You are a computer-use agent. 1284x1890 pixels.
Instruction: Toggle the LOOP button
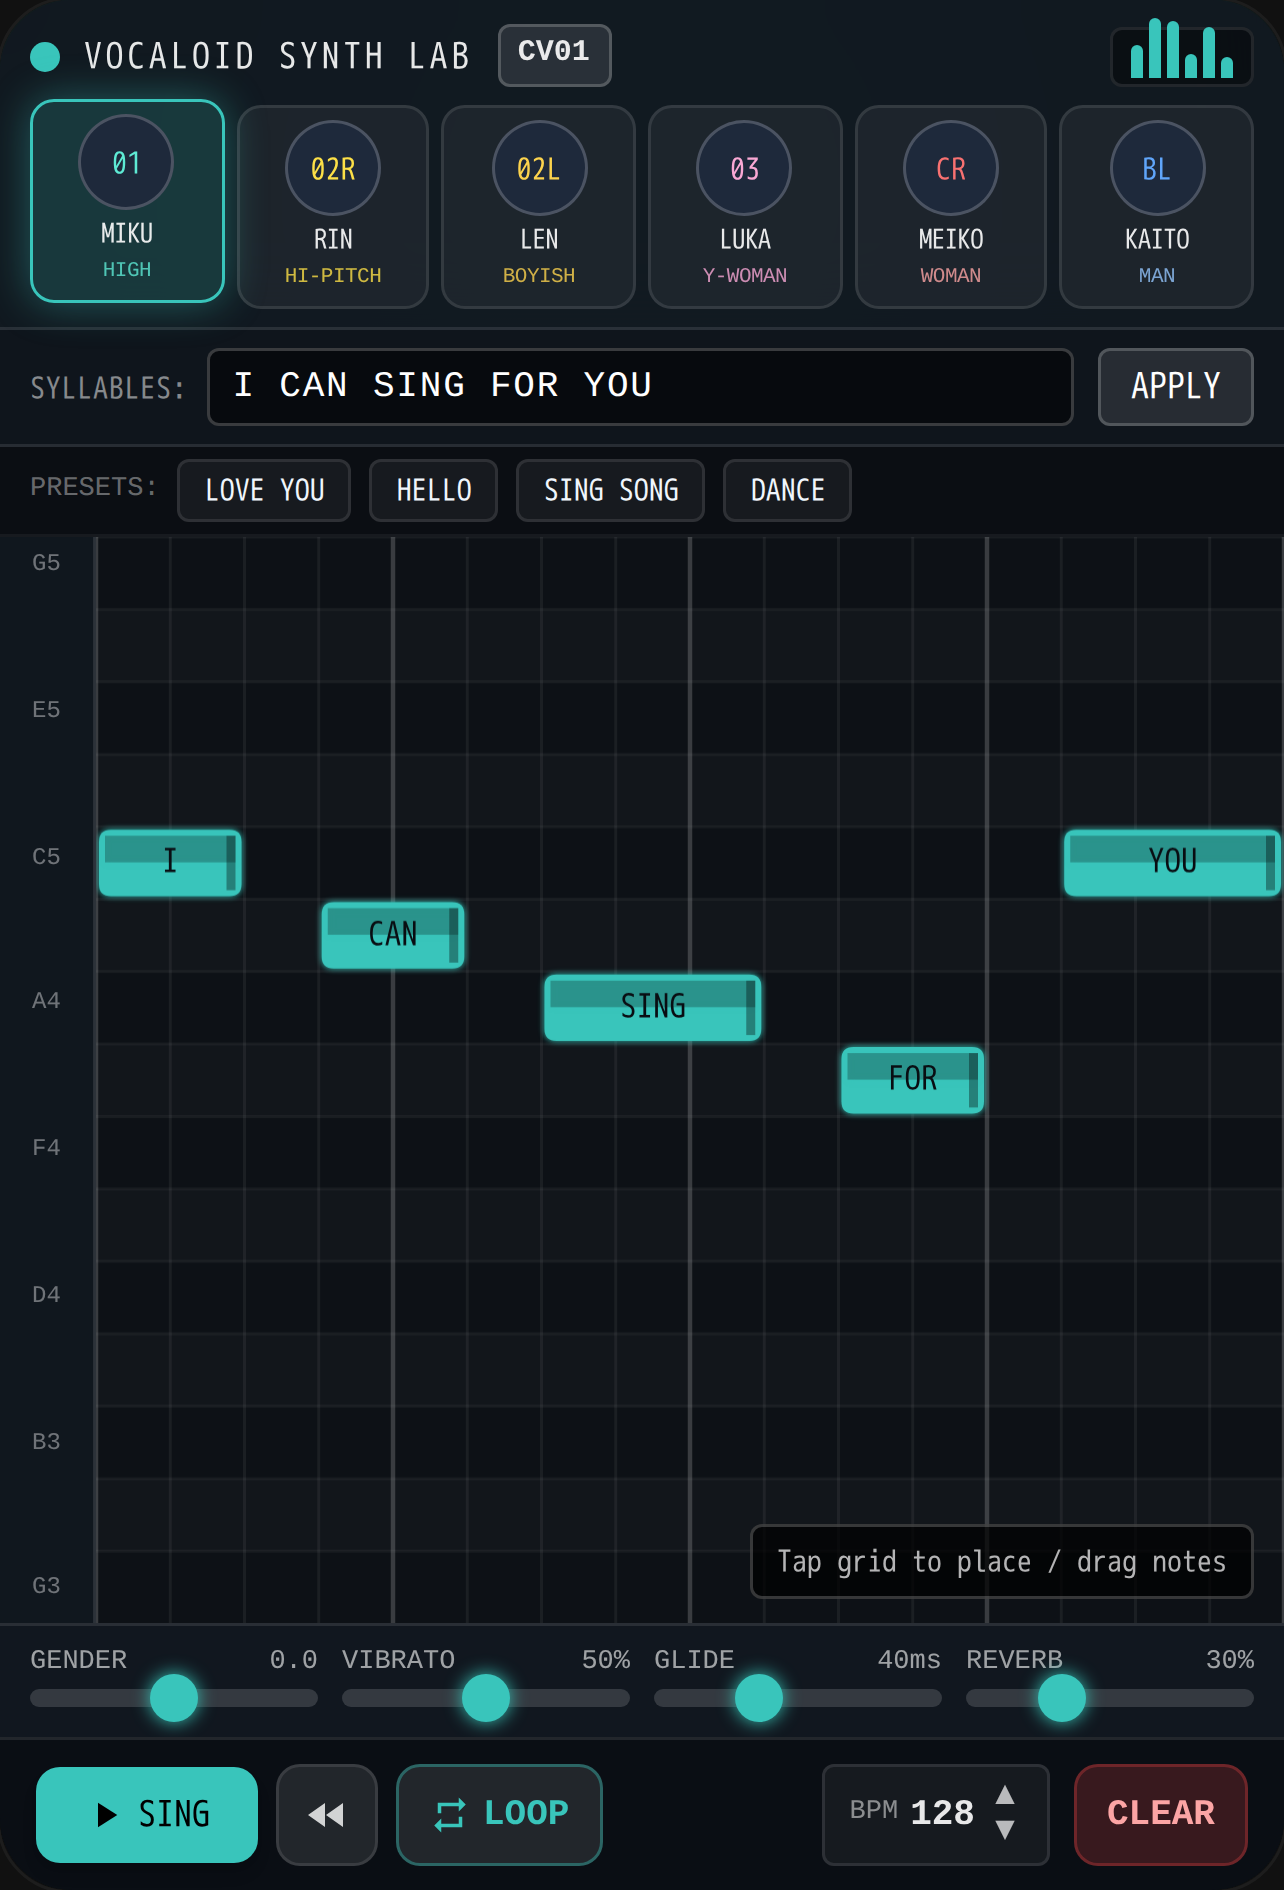(500, 1814)
